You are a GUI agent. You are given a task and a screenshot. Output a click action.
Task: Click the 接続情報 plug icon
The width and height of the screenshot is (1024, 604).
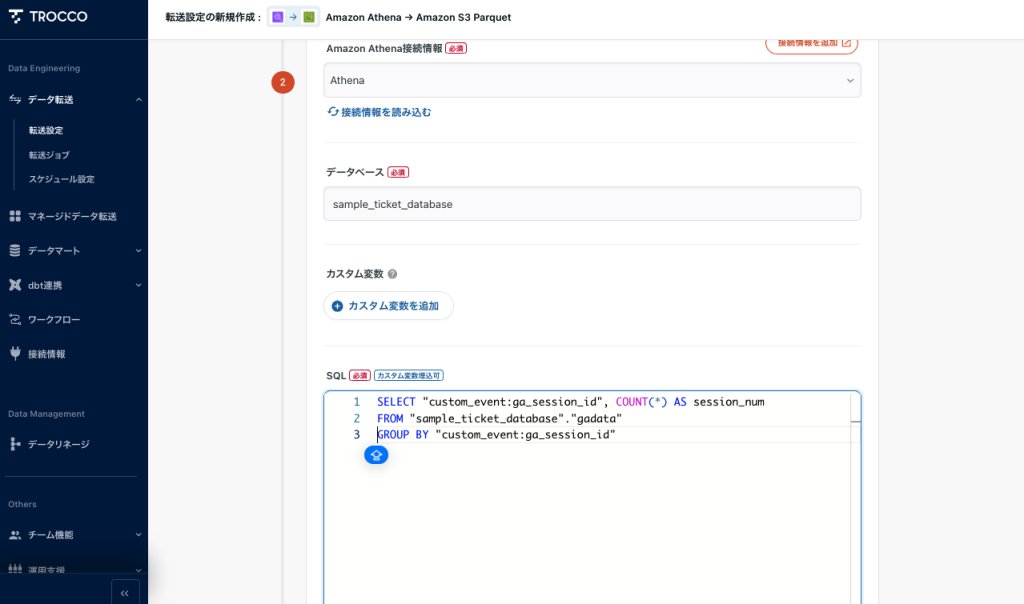[x=15, y=354]
